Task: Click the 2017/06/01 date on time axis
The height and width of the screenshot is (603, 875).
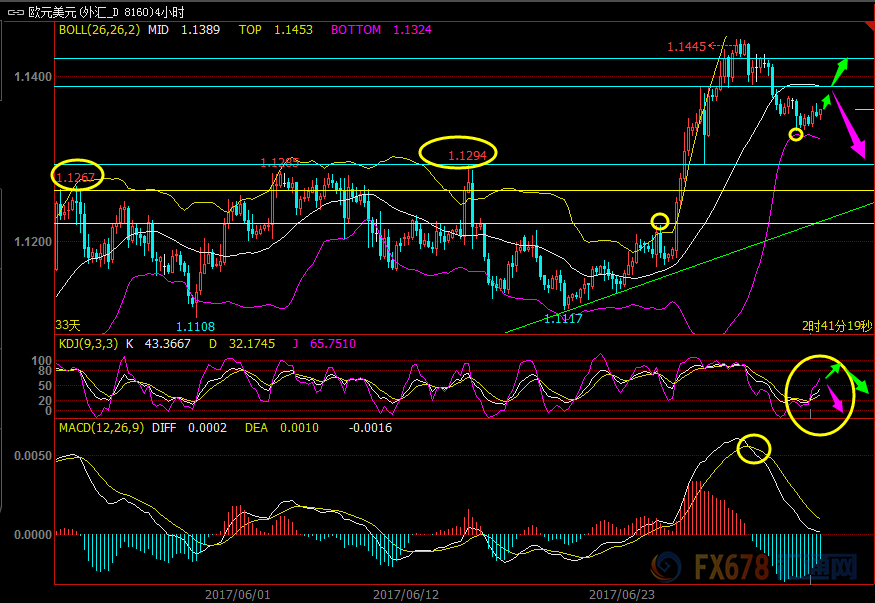Action: coord(238,595)
